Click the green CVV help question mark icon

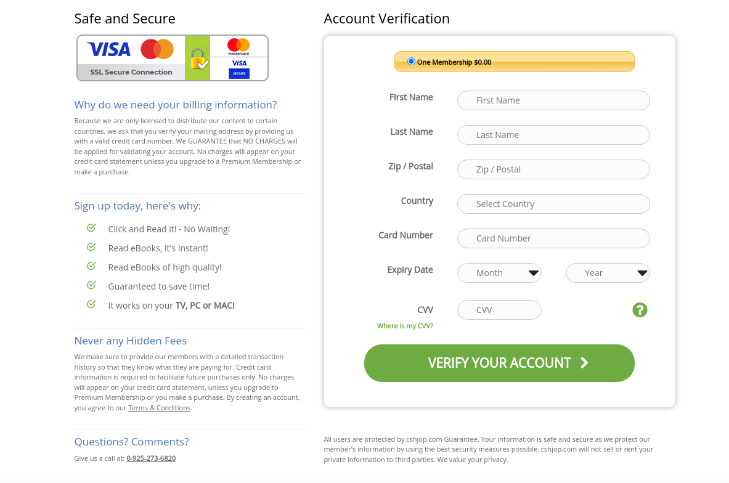[x=640, y=310]
